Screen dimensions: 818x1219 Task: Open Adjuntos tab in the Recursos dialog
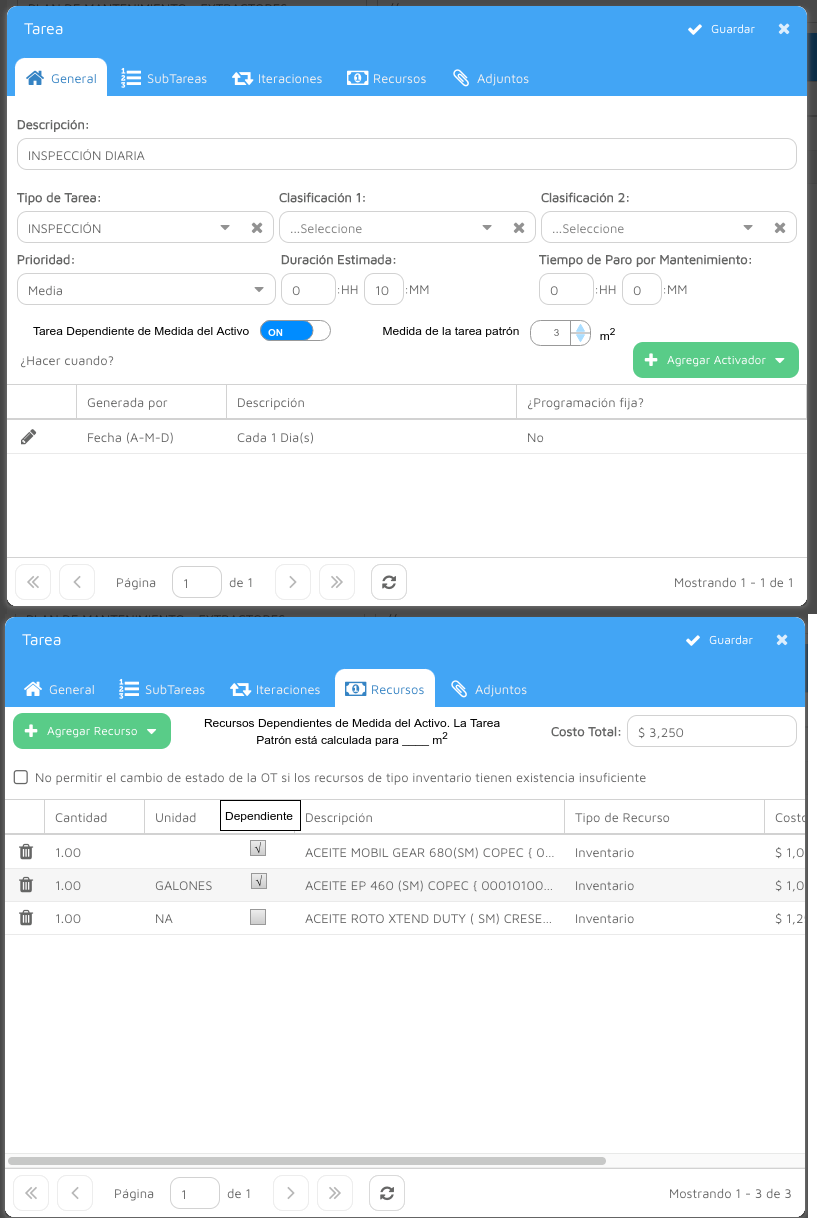[489, 689]
